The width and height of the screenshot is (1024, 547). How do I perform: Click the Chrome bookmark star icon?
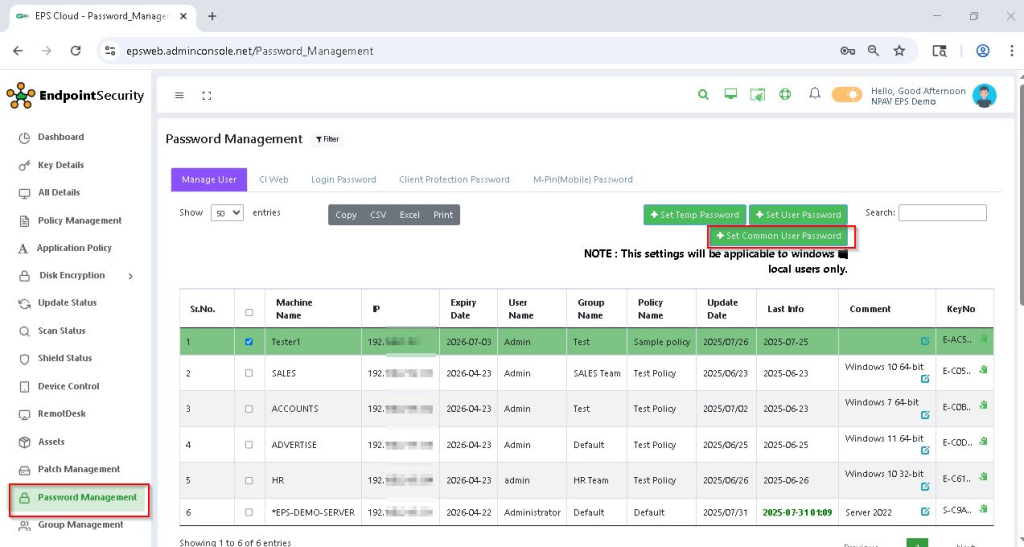coord(899,51)
